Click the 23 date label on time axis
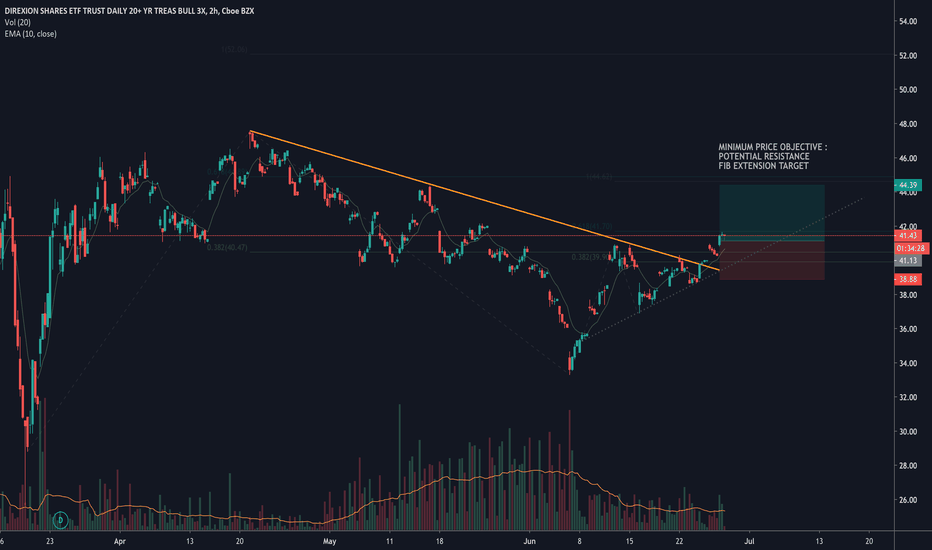 point(49,542)
